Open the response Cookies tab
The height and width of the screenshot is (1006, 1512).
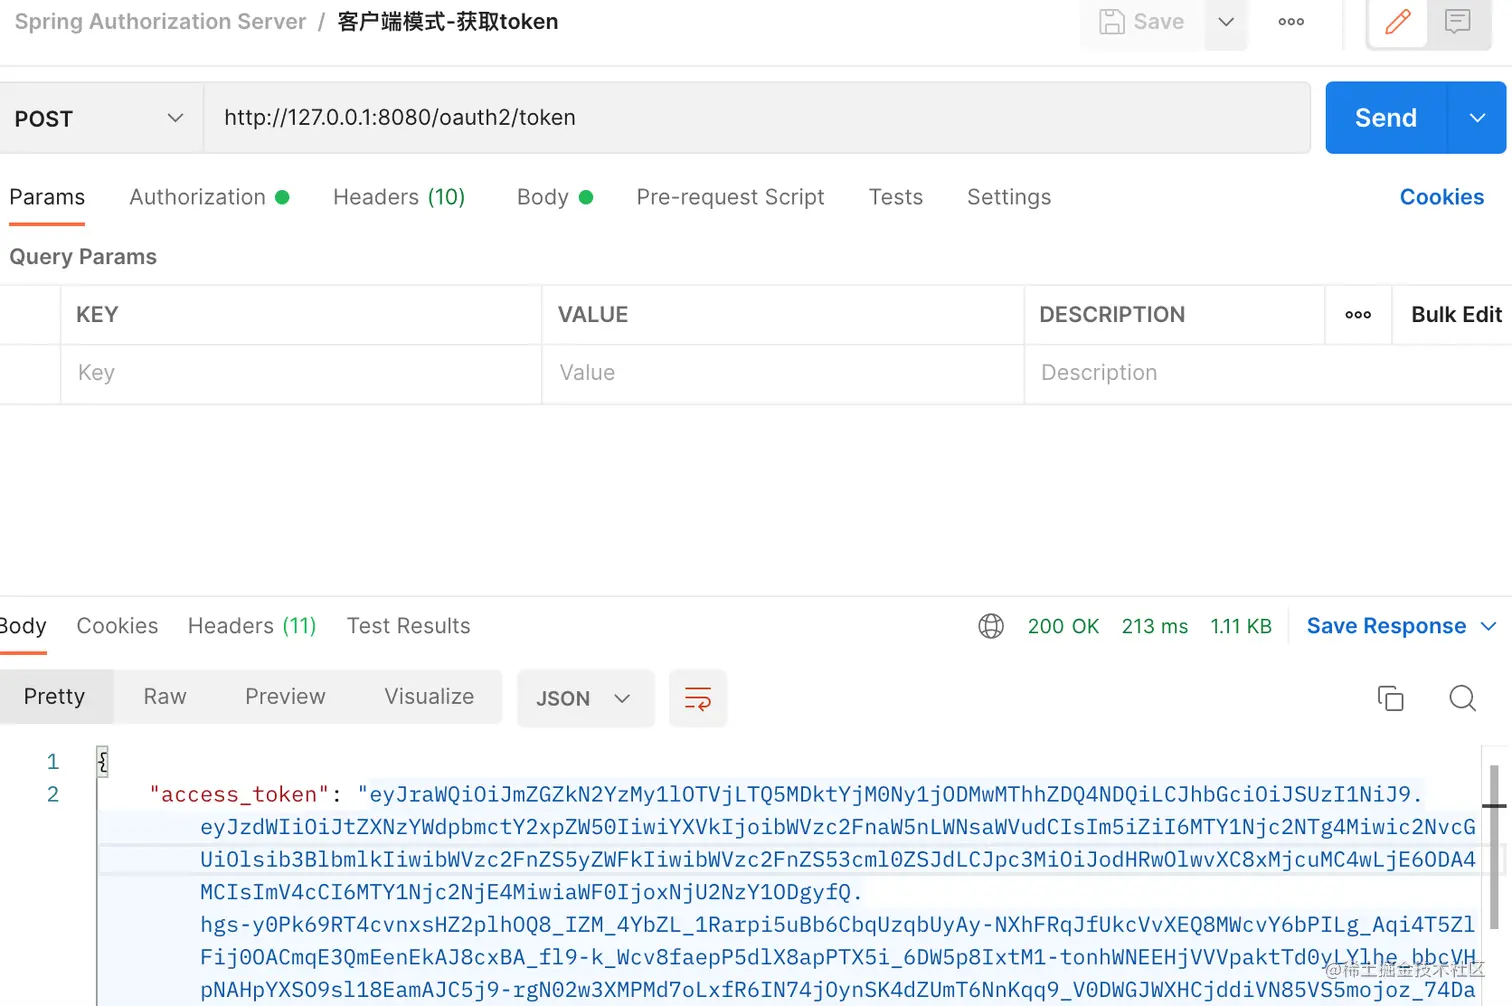117,626
